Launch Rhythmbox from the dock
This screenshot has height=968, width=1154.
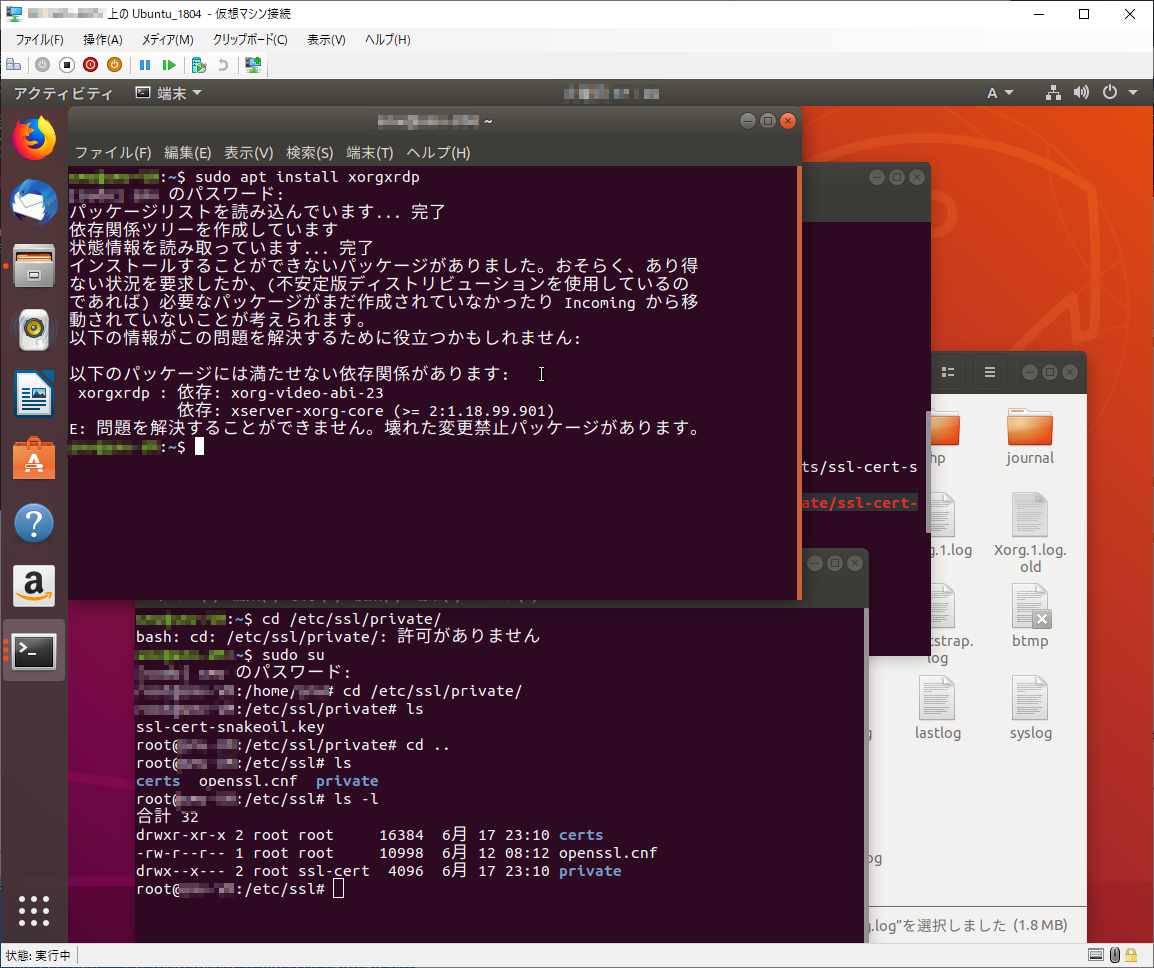tap(34, 329)
